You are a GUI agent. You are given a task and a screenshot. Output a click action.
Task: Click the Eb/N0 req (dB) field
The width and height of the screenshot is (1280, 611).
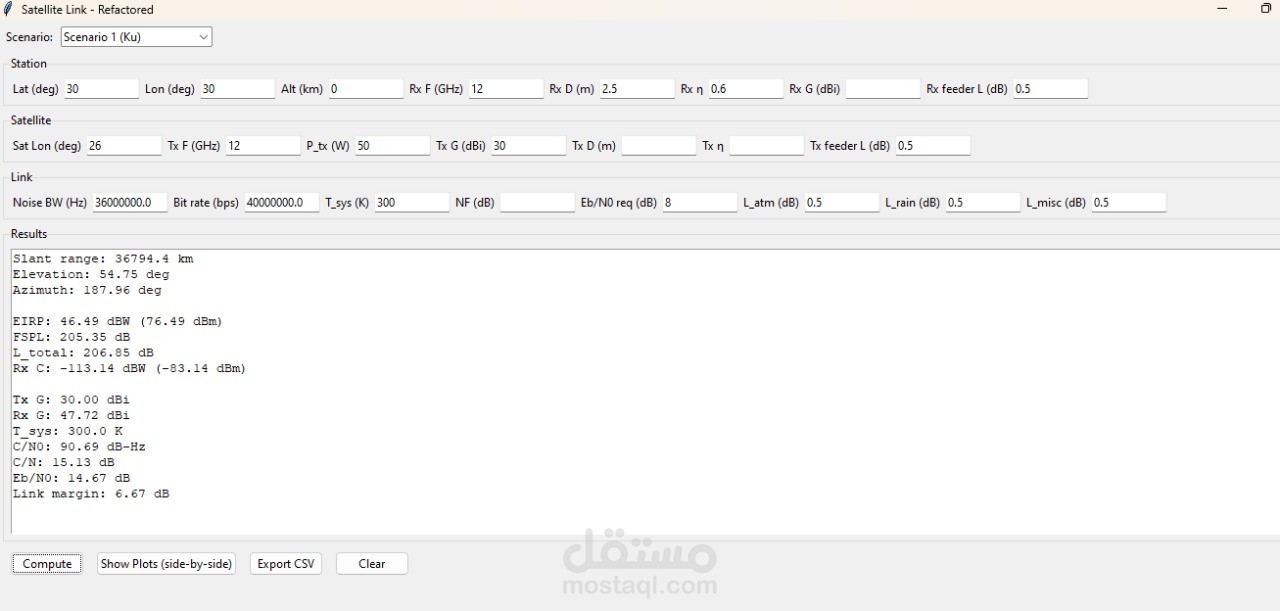(x=699, y=202)
